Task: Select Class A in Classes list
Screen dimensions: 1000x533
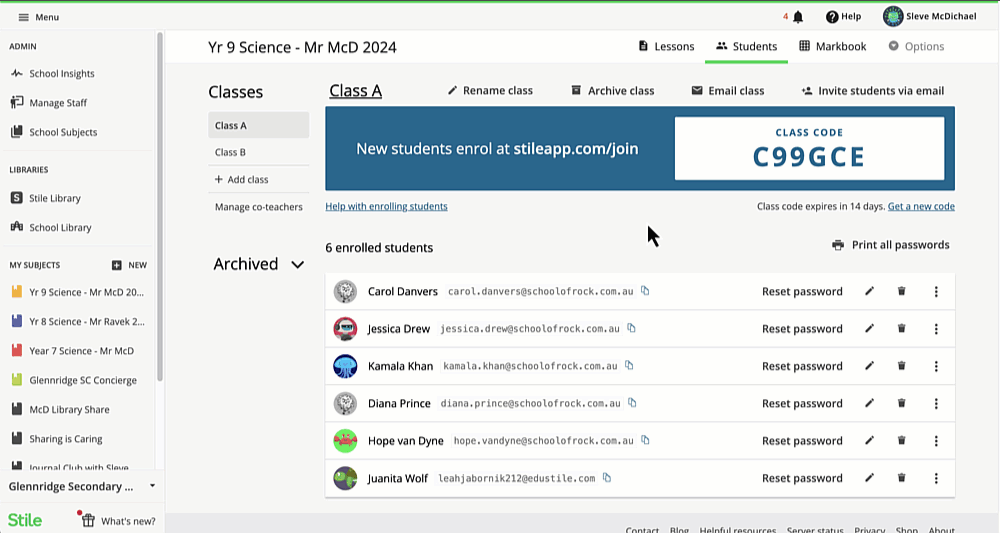Action: 258,126
